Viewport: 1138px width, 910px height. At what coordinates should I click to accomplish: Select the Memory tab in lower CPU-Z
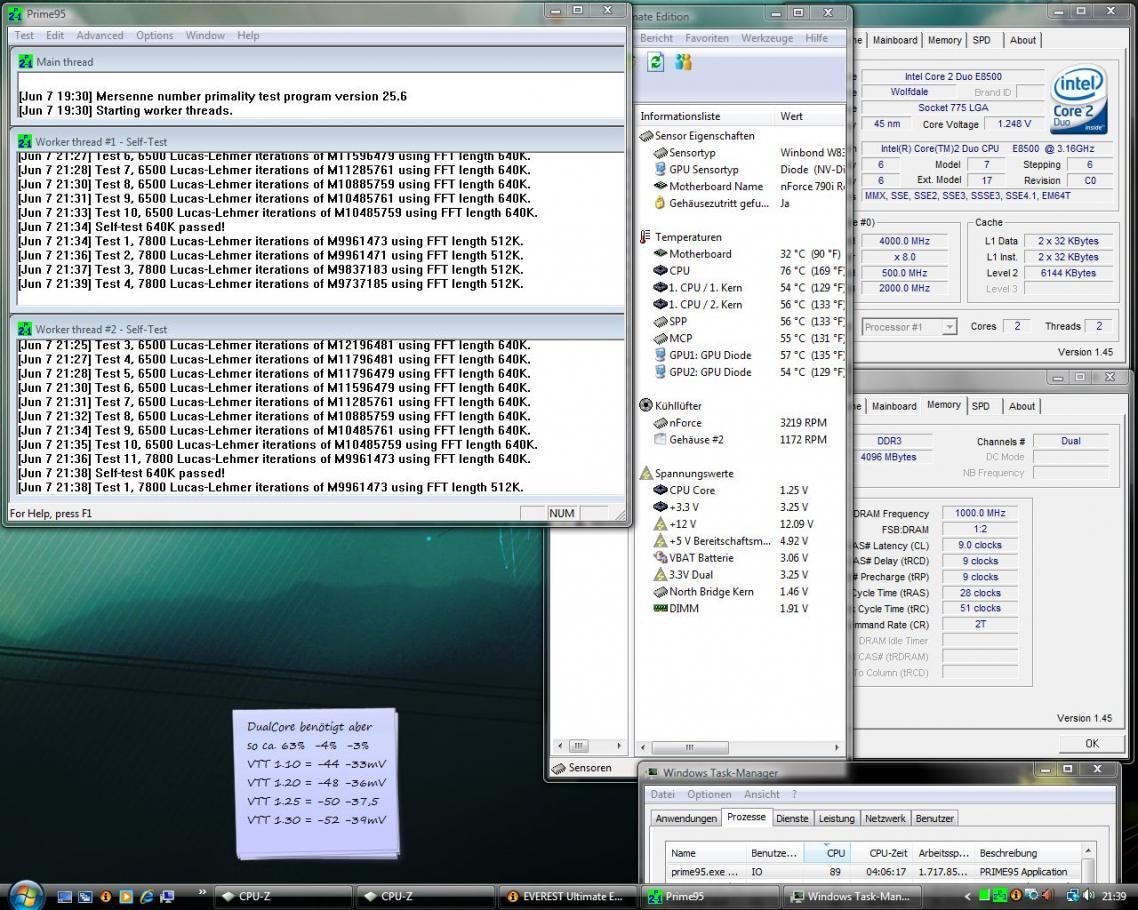coord(943,405)
